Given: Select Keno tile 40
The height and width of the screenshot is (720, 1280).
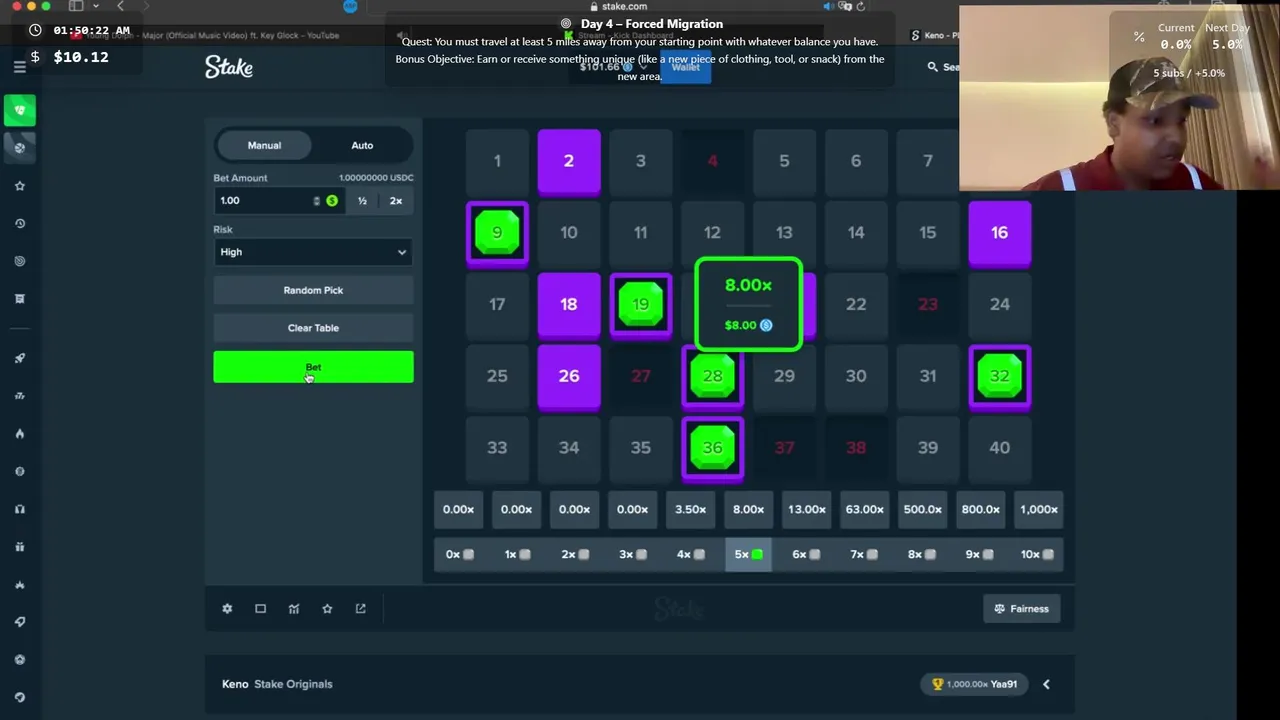Looking at the screenshot, I should (1000, 448).
